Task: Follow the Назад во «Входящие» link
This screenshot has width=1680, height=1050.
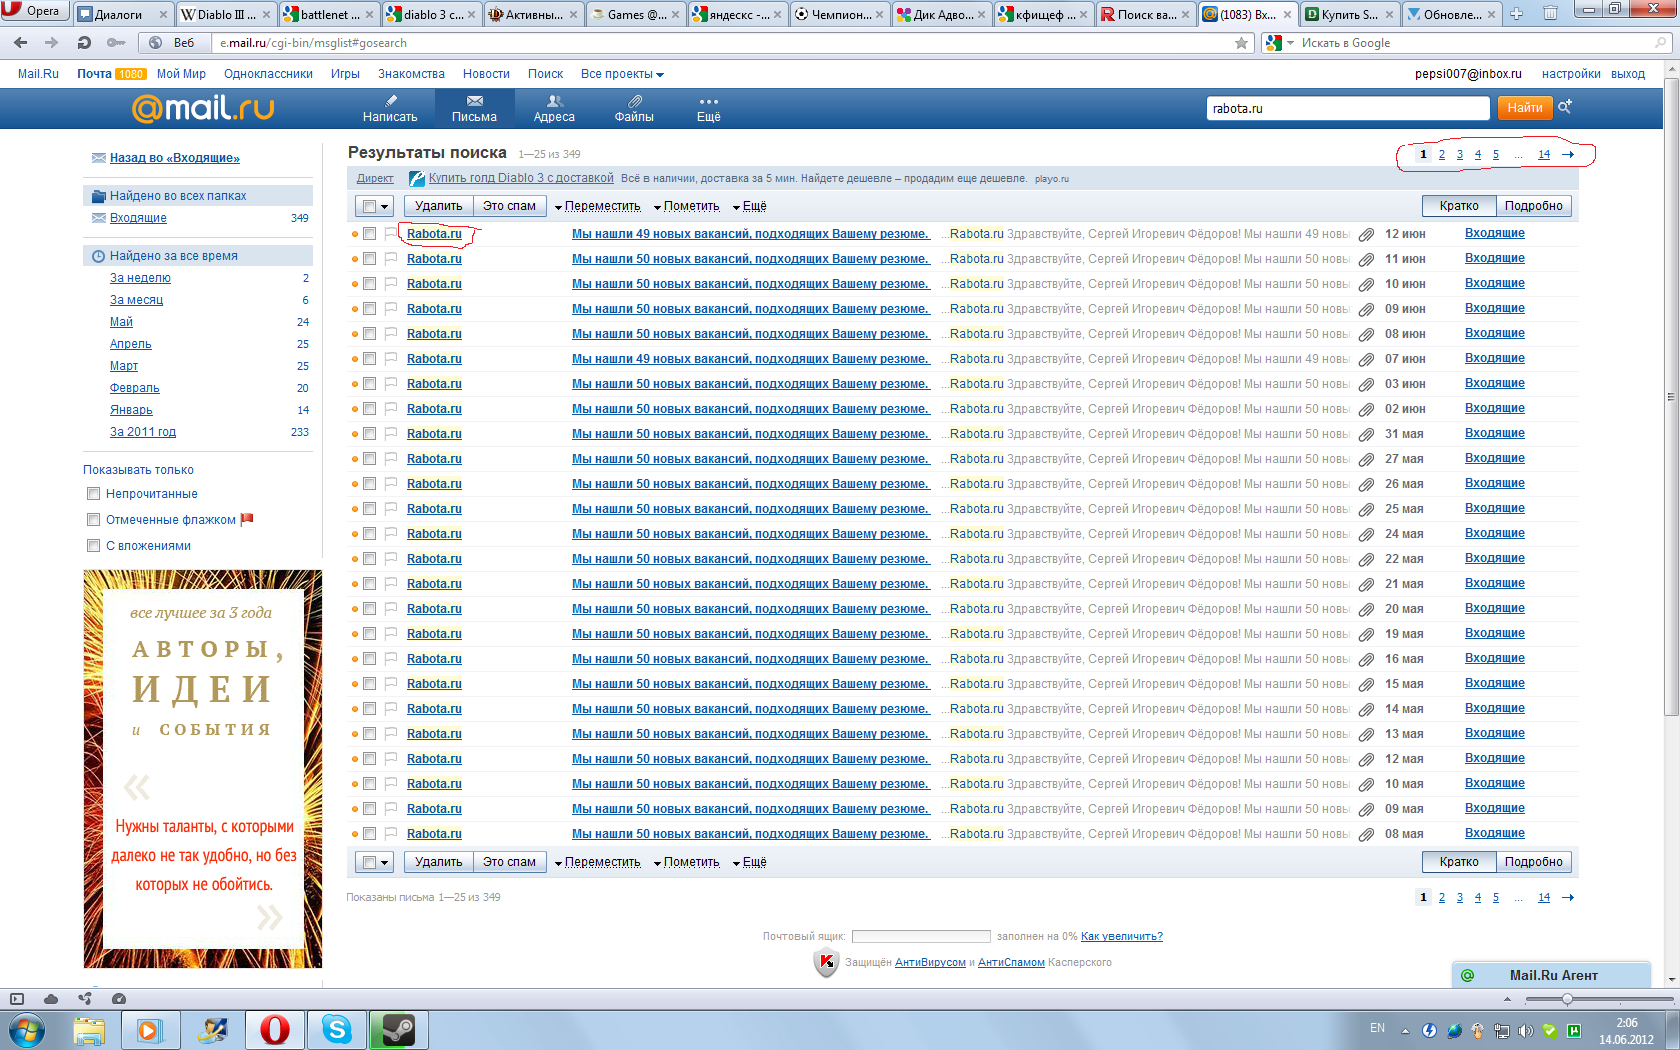Action: coord(174,158)
